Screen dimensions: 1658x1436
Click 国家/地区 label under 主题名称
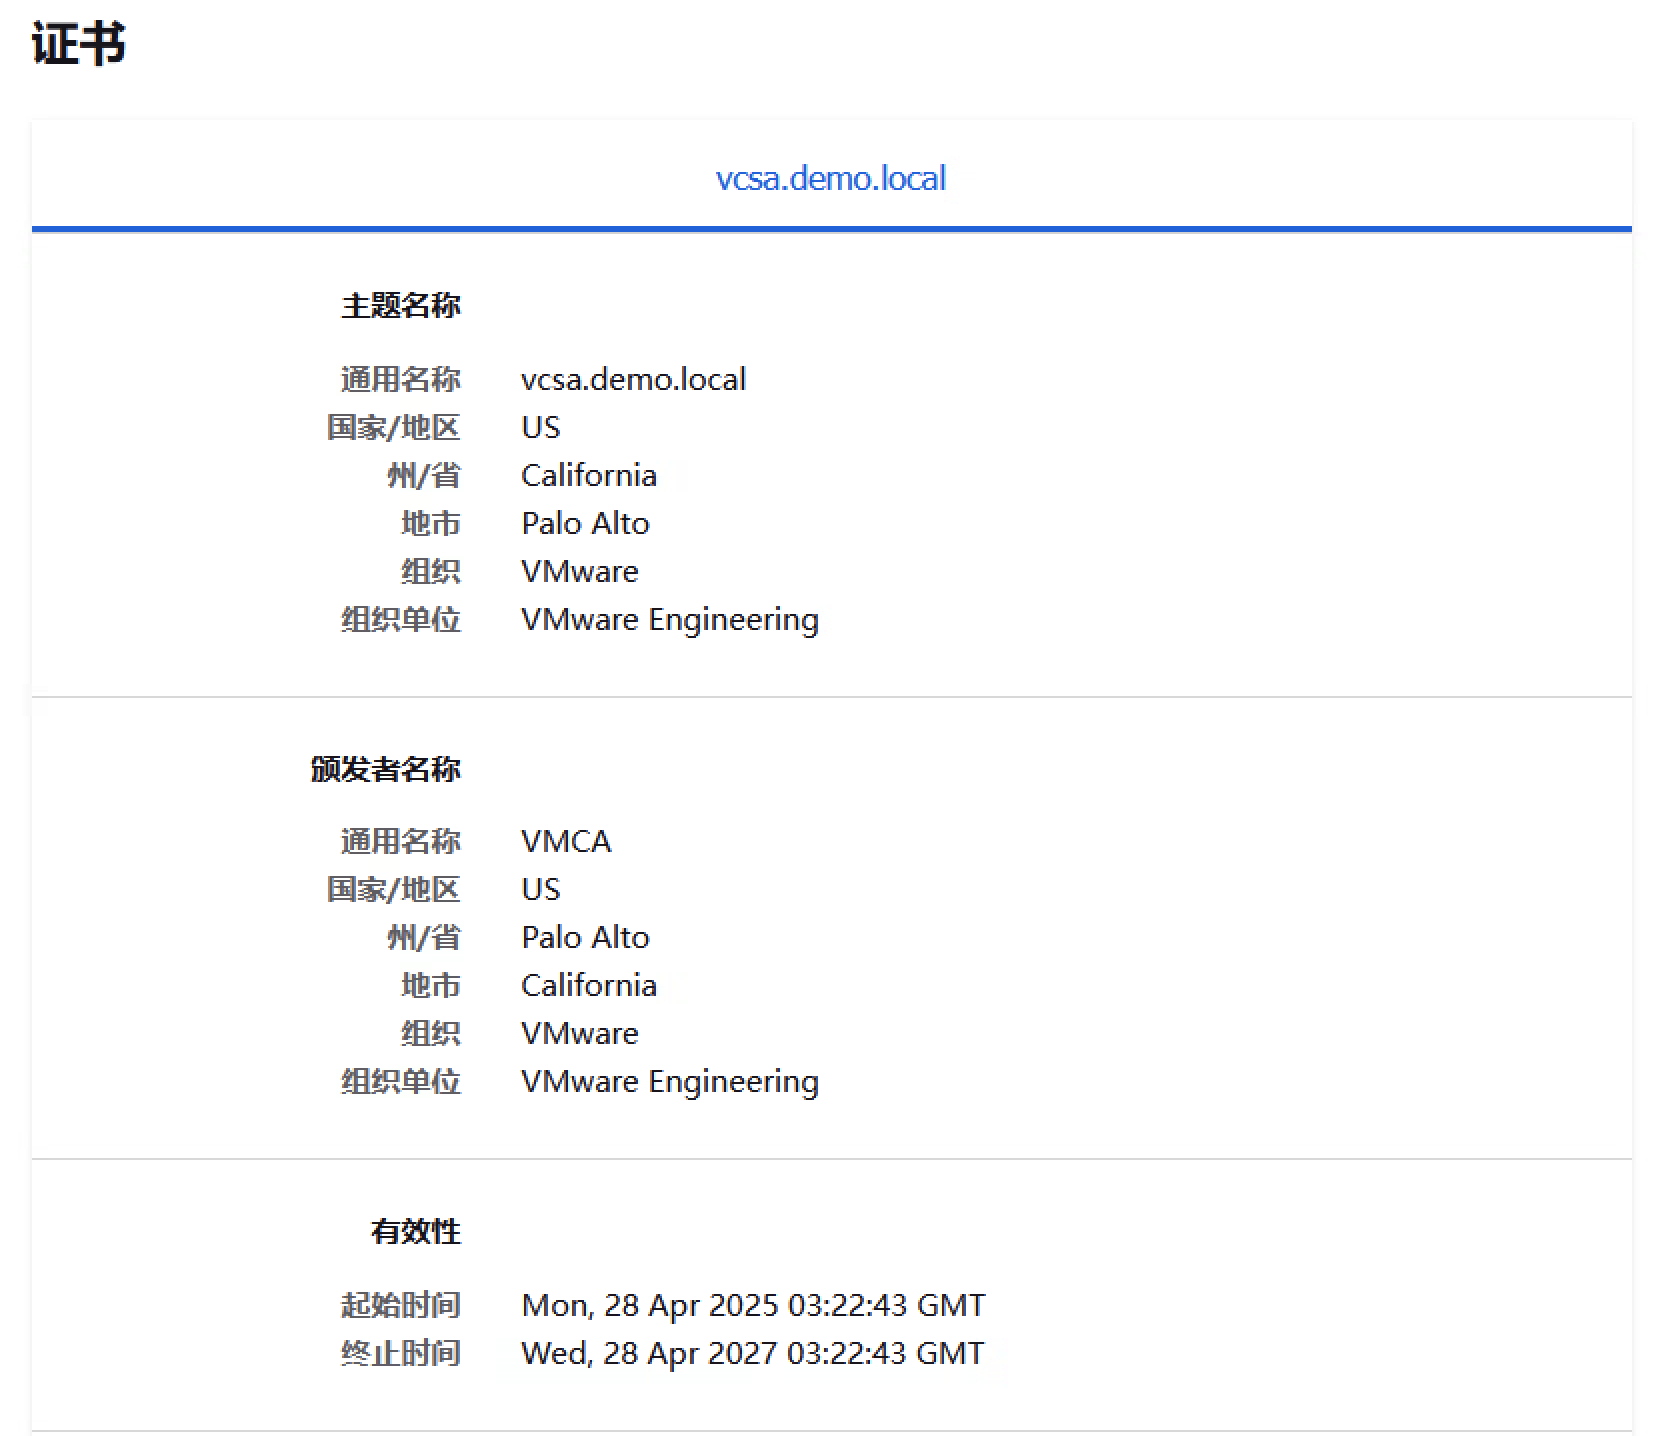(393, 427)
